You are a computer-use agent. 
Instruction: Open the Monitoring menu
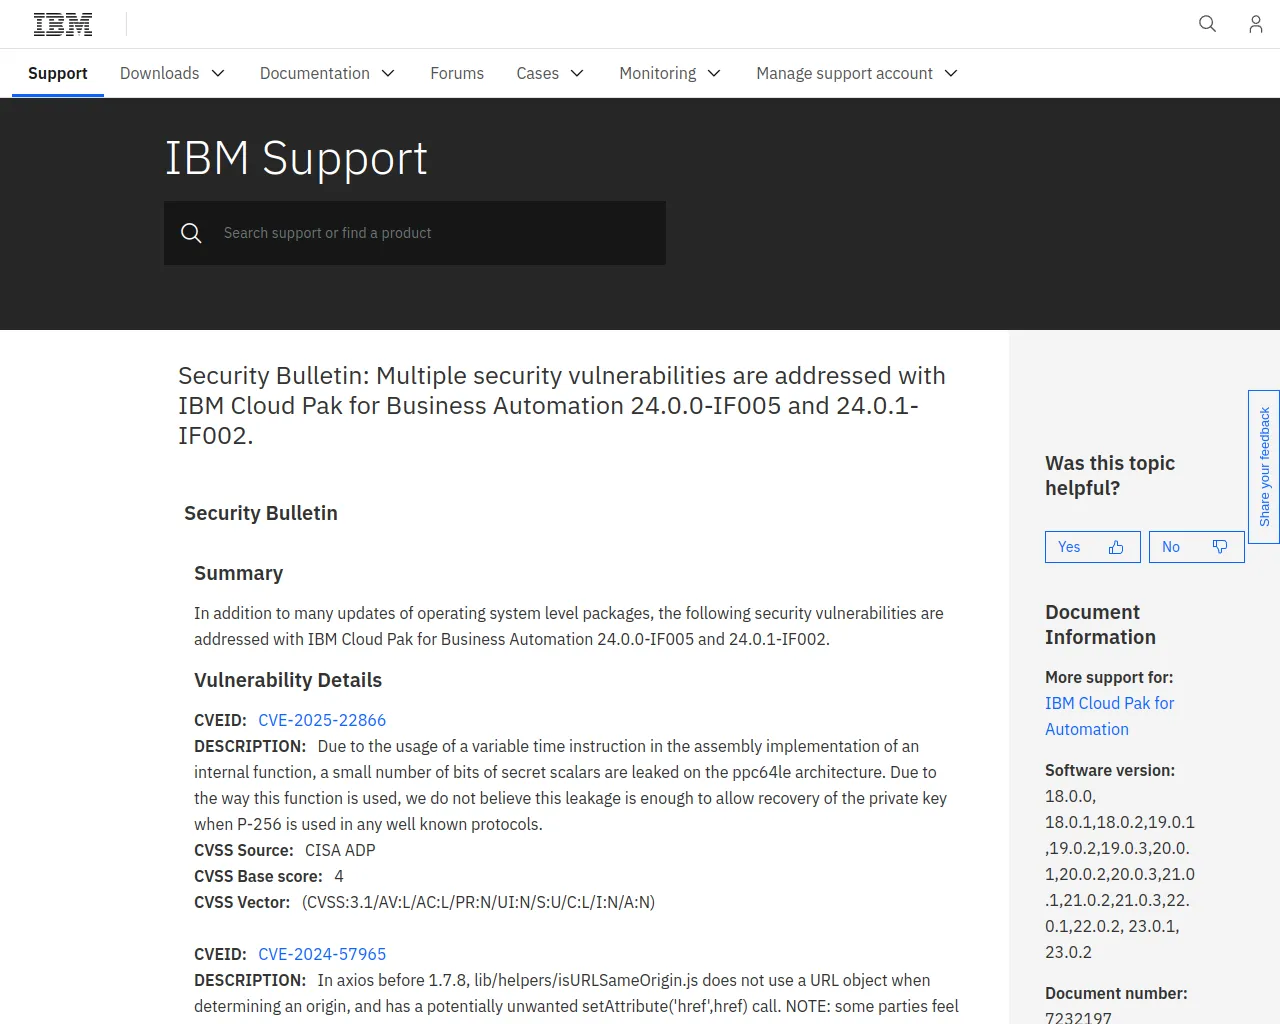670,73
